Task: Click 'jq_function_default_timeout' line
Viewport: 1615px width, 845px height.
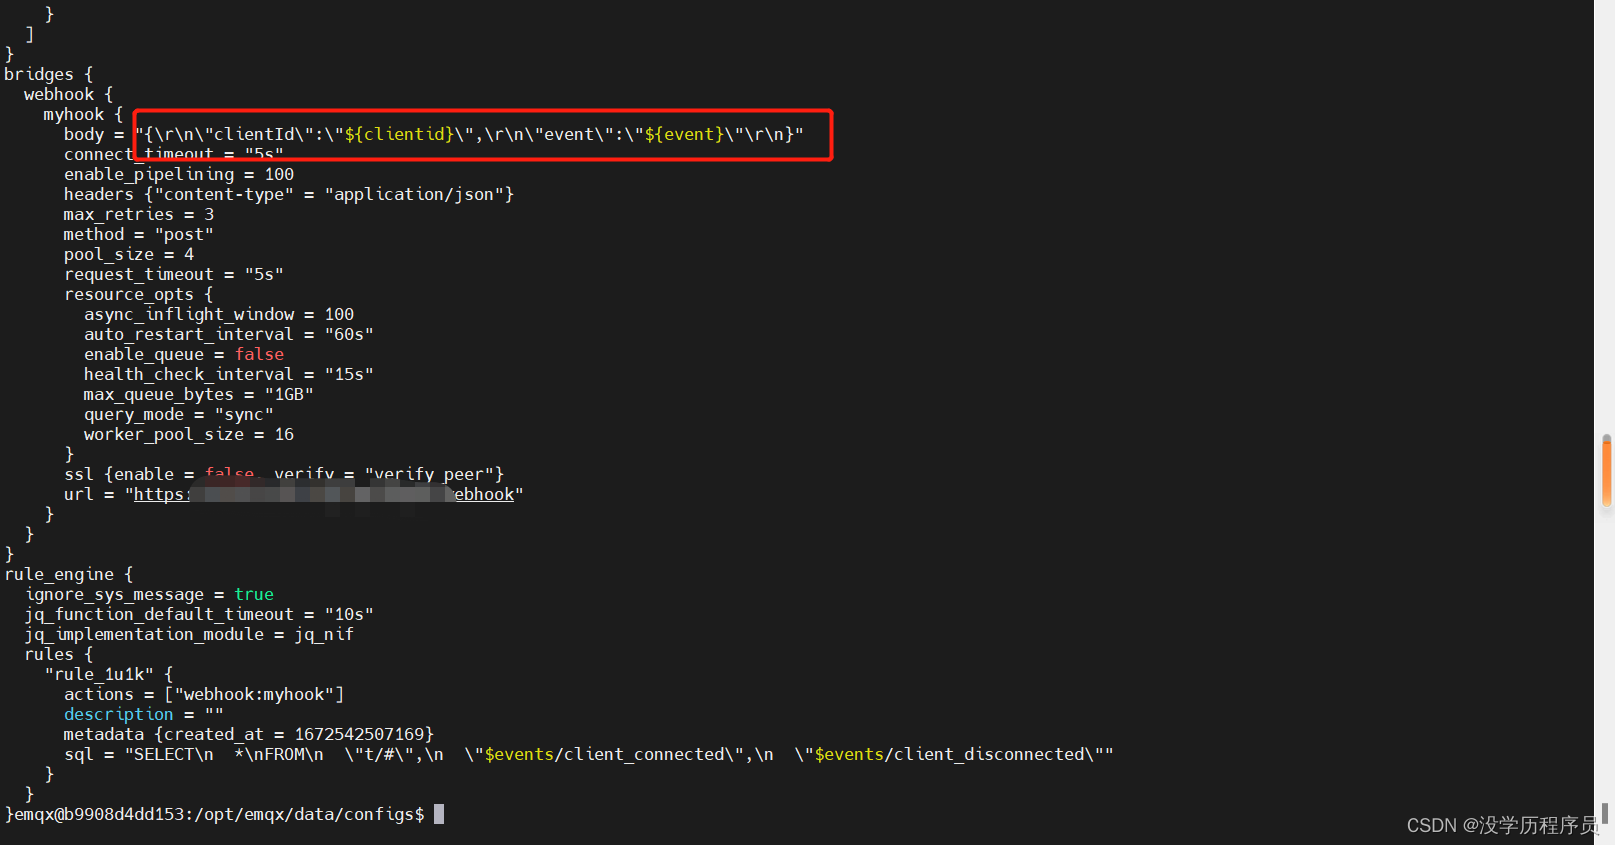Action: point(199,614)
